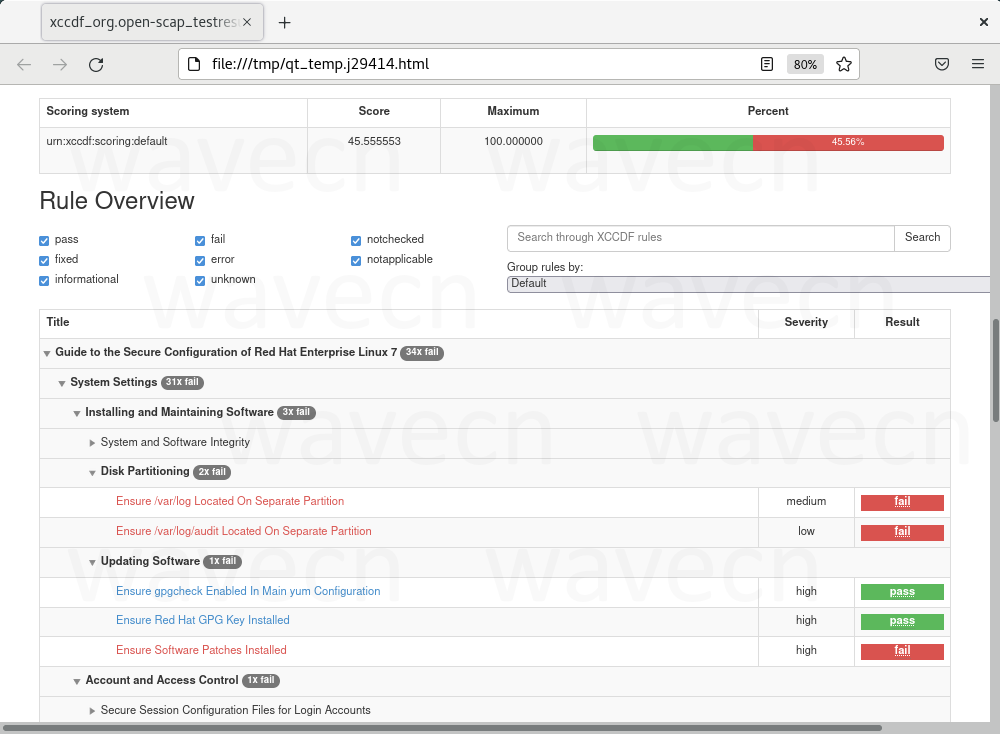Screen dimensions: 1000x734
Task: Open the Firefox reader view icon
Action: click(x=766, y=63)
